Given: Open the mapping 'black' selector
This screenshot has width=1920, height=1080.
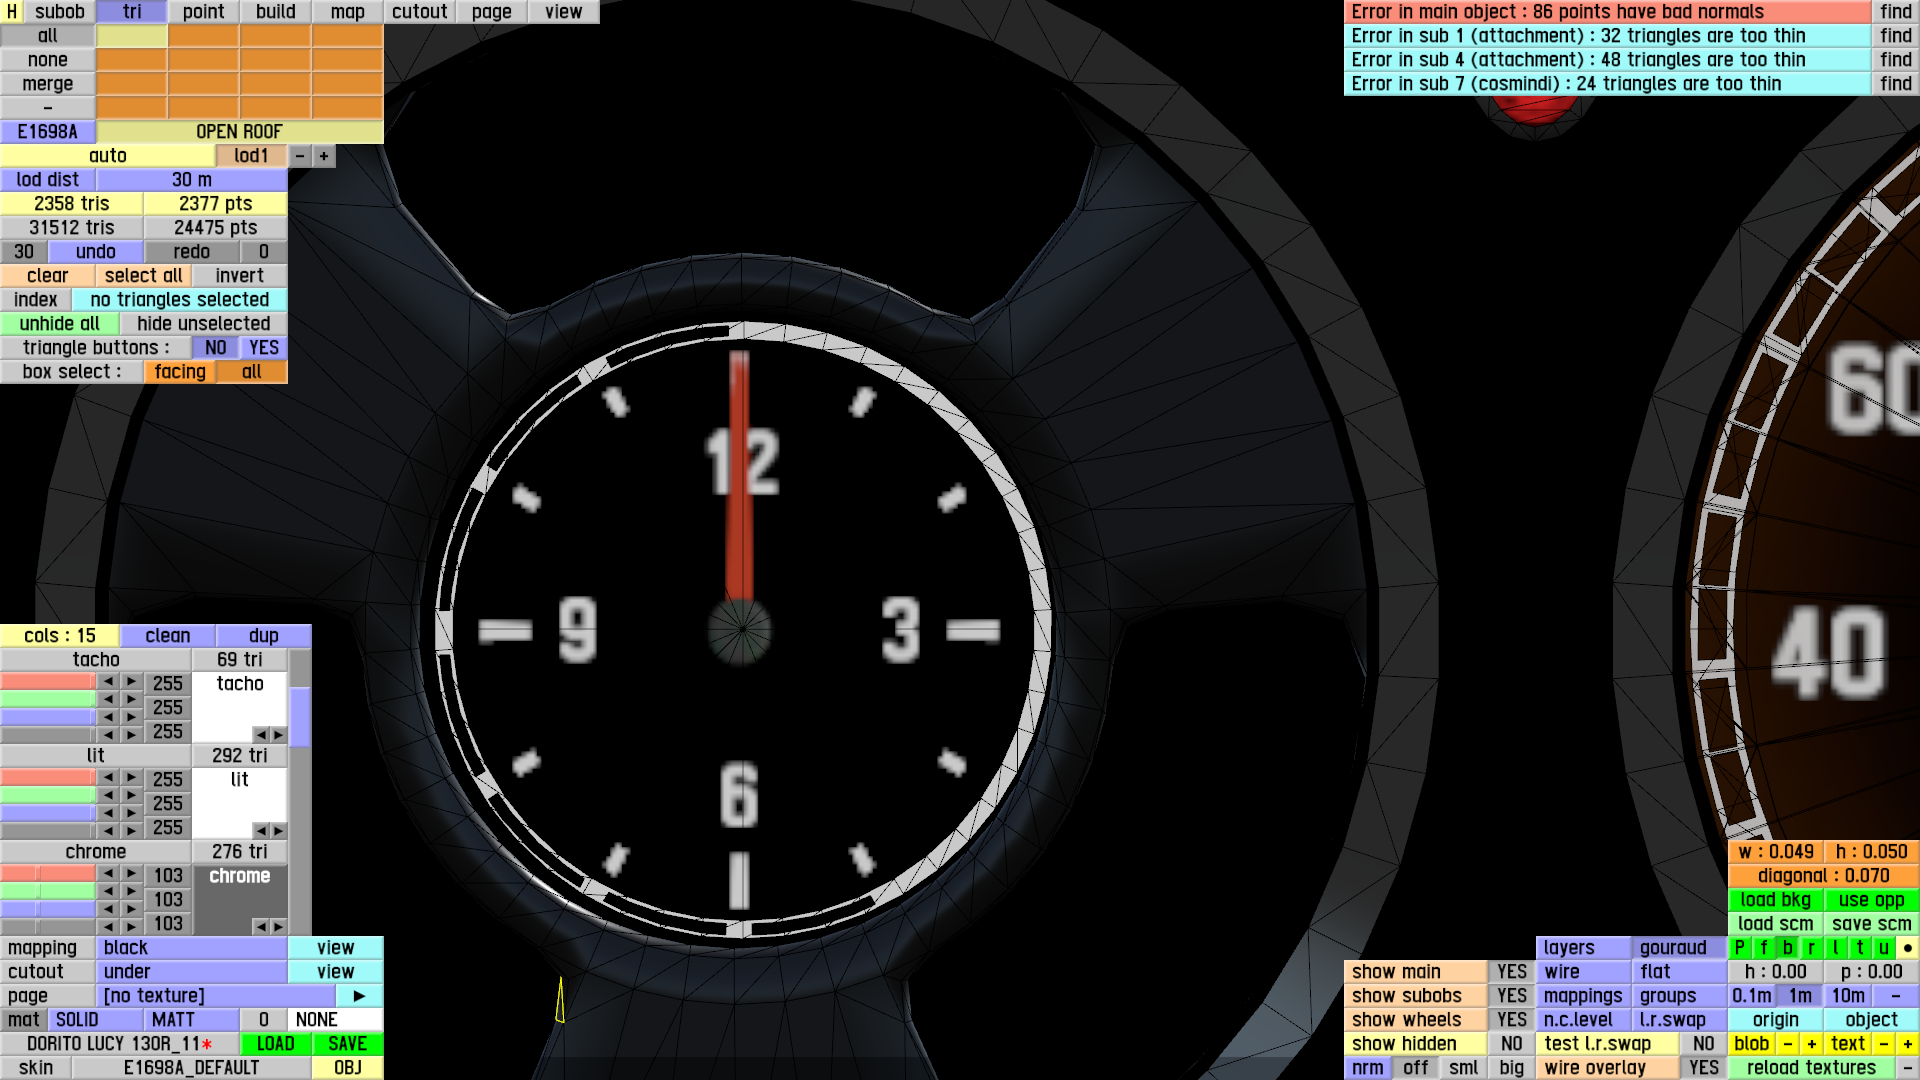Looking at the screenshot, I should pos(192,948).
